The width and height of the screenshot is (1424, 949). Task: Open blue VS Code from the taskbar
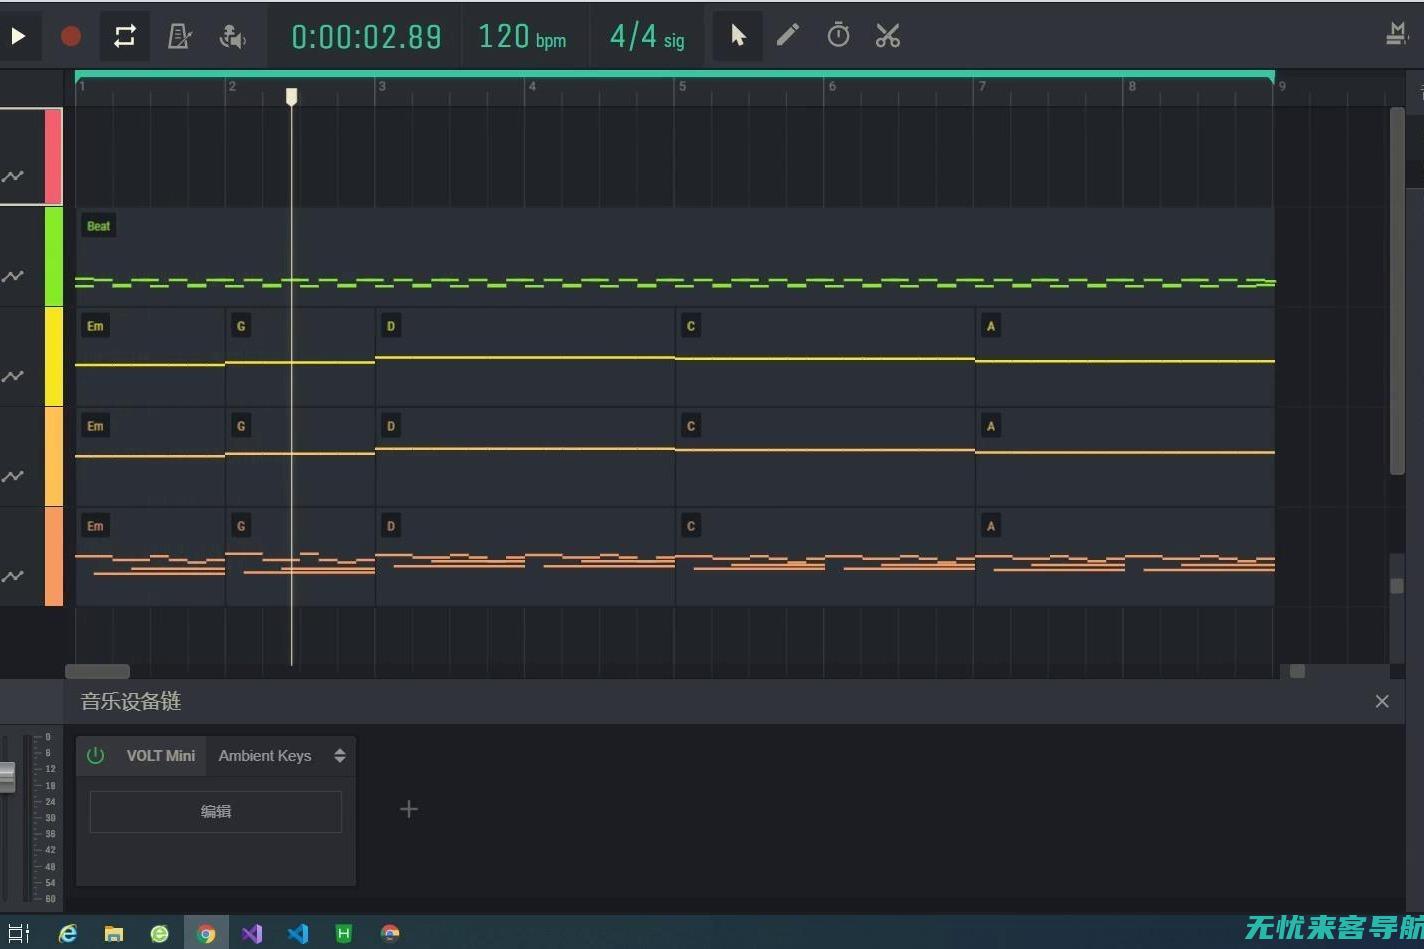coord(298,933)
